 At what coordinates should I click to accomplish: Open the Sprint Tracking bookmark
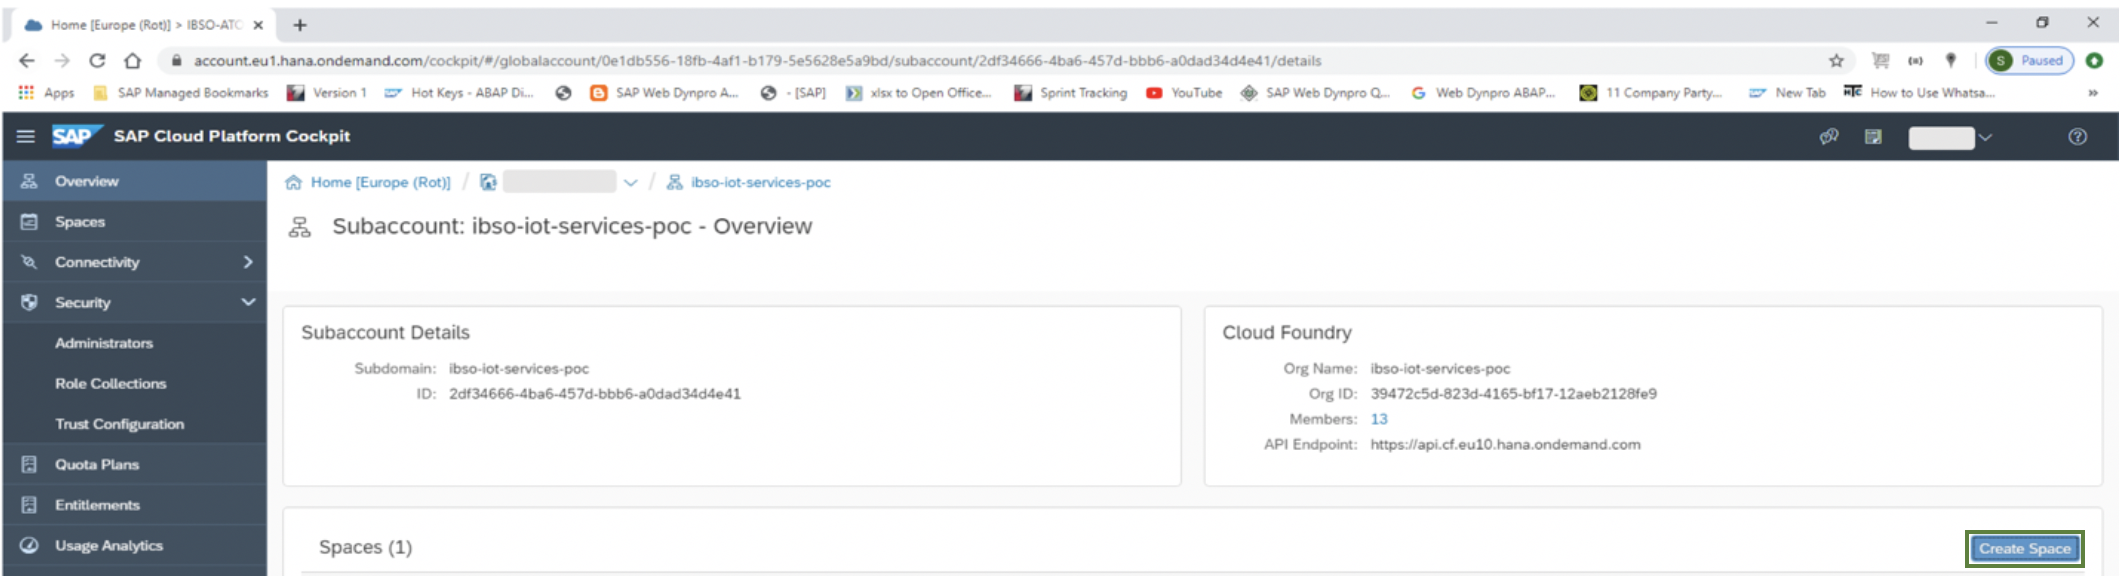pyautogui.click(x=1071, y=93)
